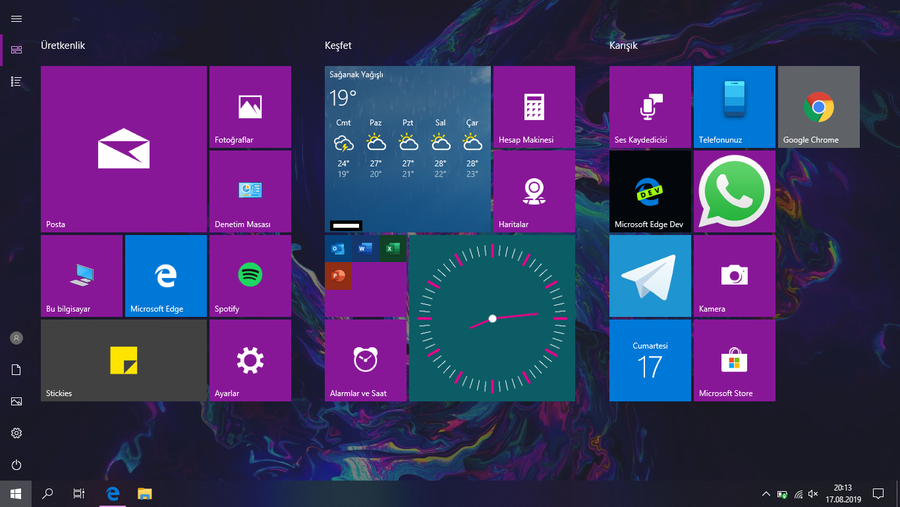Open the Telefonunuz tile
This screenshot has height=507, width=900.
tap(734, 107)
